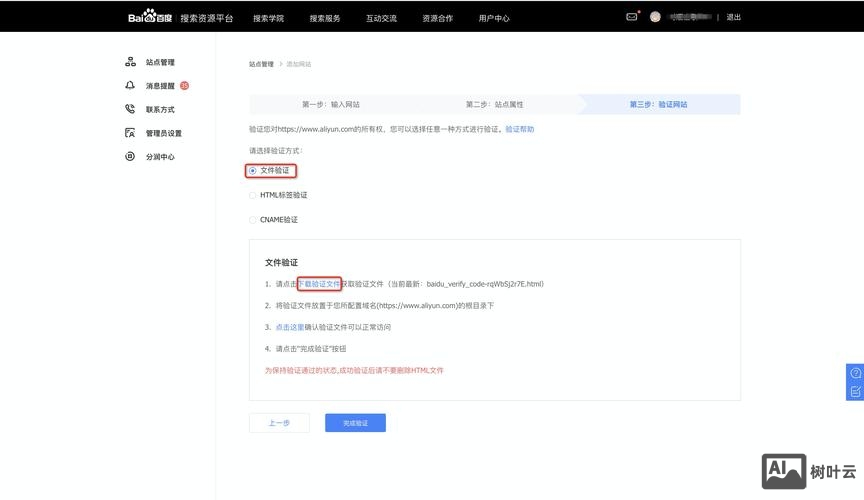The height and width of the screenshot is (500, 864).
Task: Click the 下载验证文件 download link
Action: (x=319, y=284)
